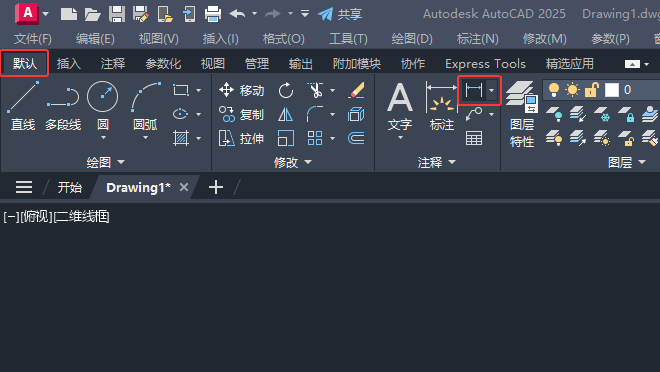Switch to the 插入 ribbon tab
The image size is (660, 372).
tap(69, 64)
